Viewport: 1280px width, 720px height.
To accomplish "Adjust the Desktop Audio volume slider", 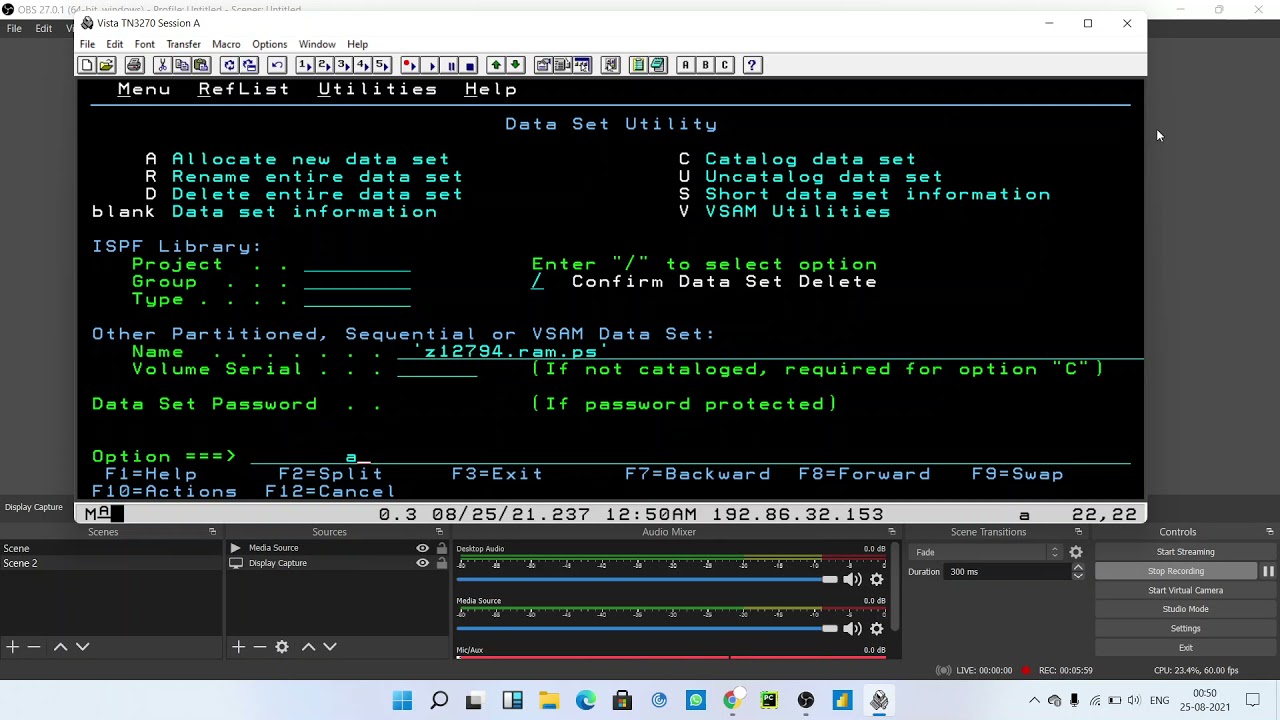I will pos(647,580).
